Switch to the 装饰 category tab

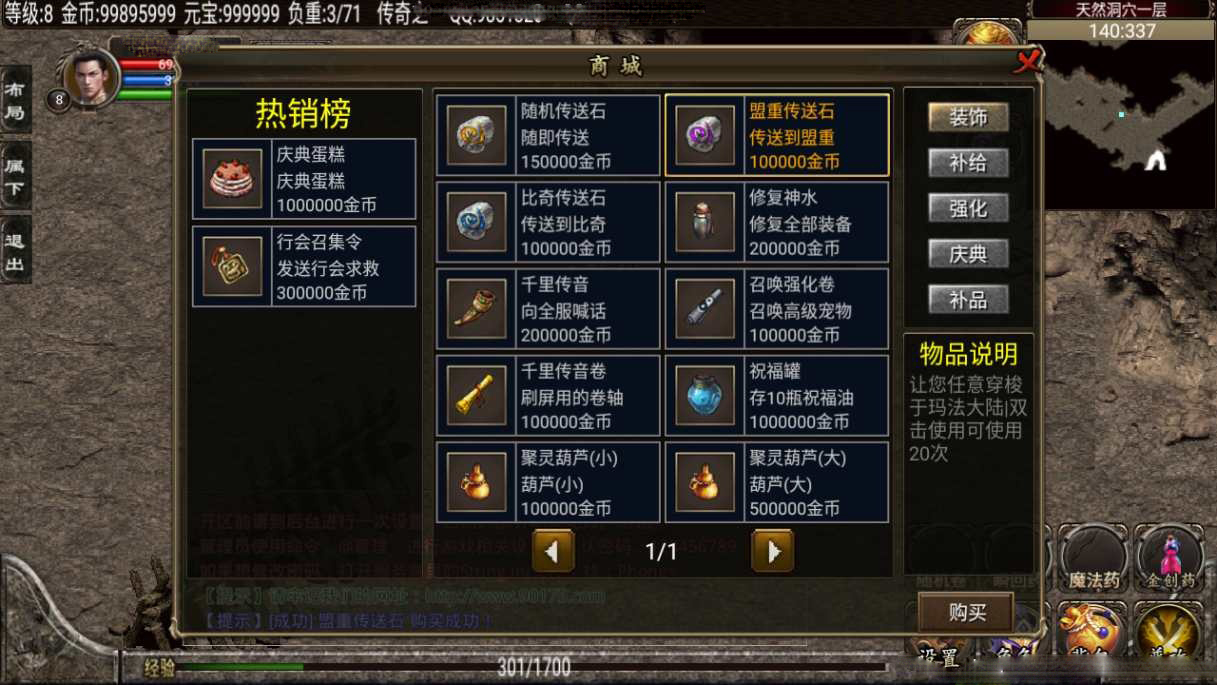point(968,117)
